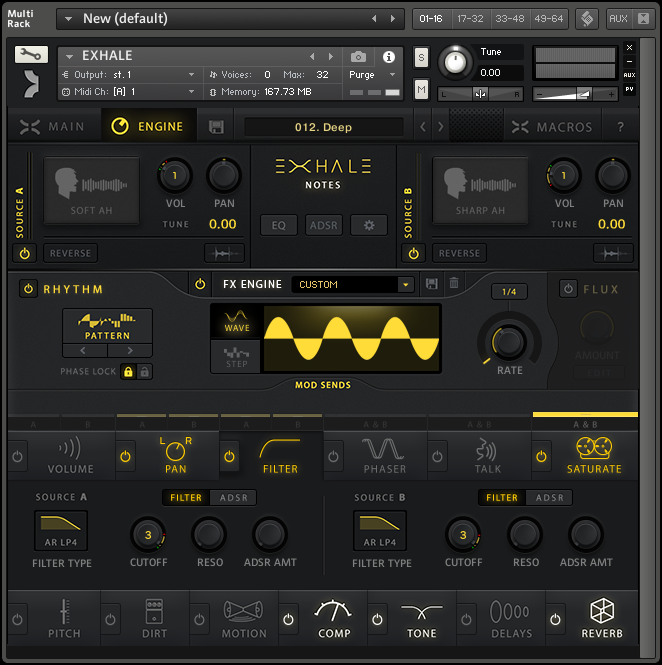Image resolution: width=662 pixels, height=665 pixels.
Task: Open the gear settings in Exhale Notes
Action: [x=368, y=225]
